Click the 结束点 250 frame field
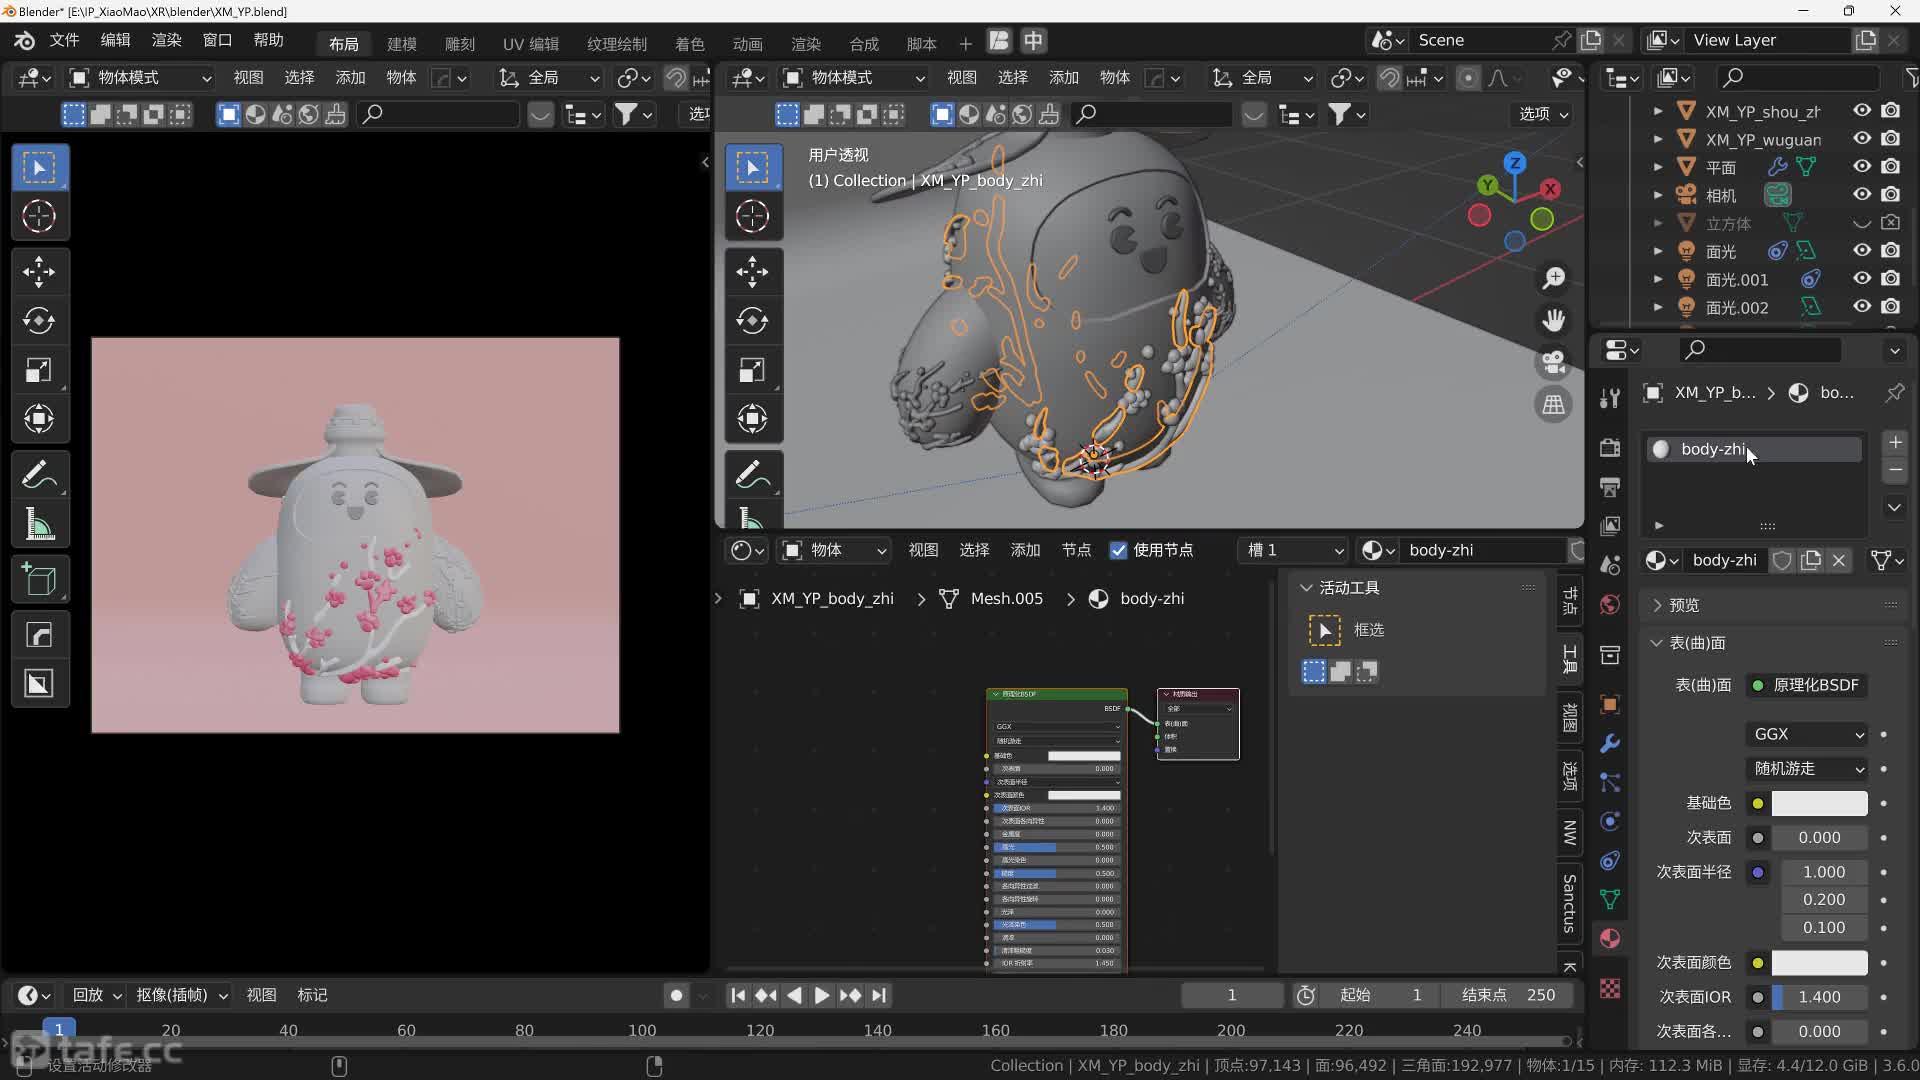Viewport: 1920px width, 1080px height. click(x=1508, y=995)
